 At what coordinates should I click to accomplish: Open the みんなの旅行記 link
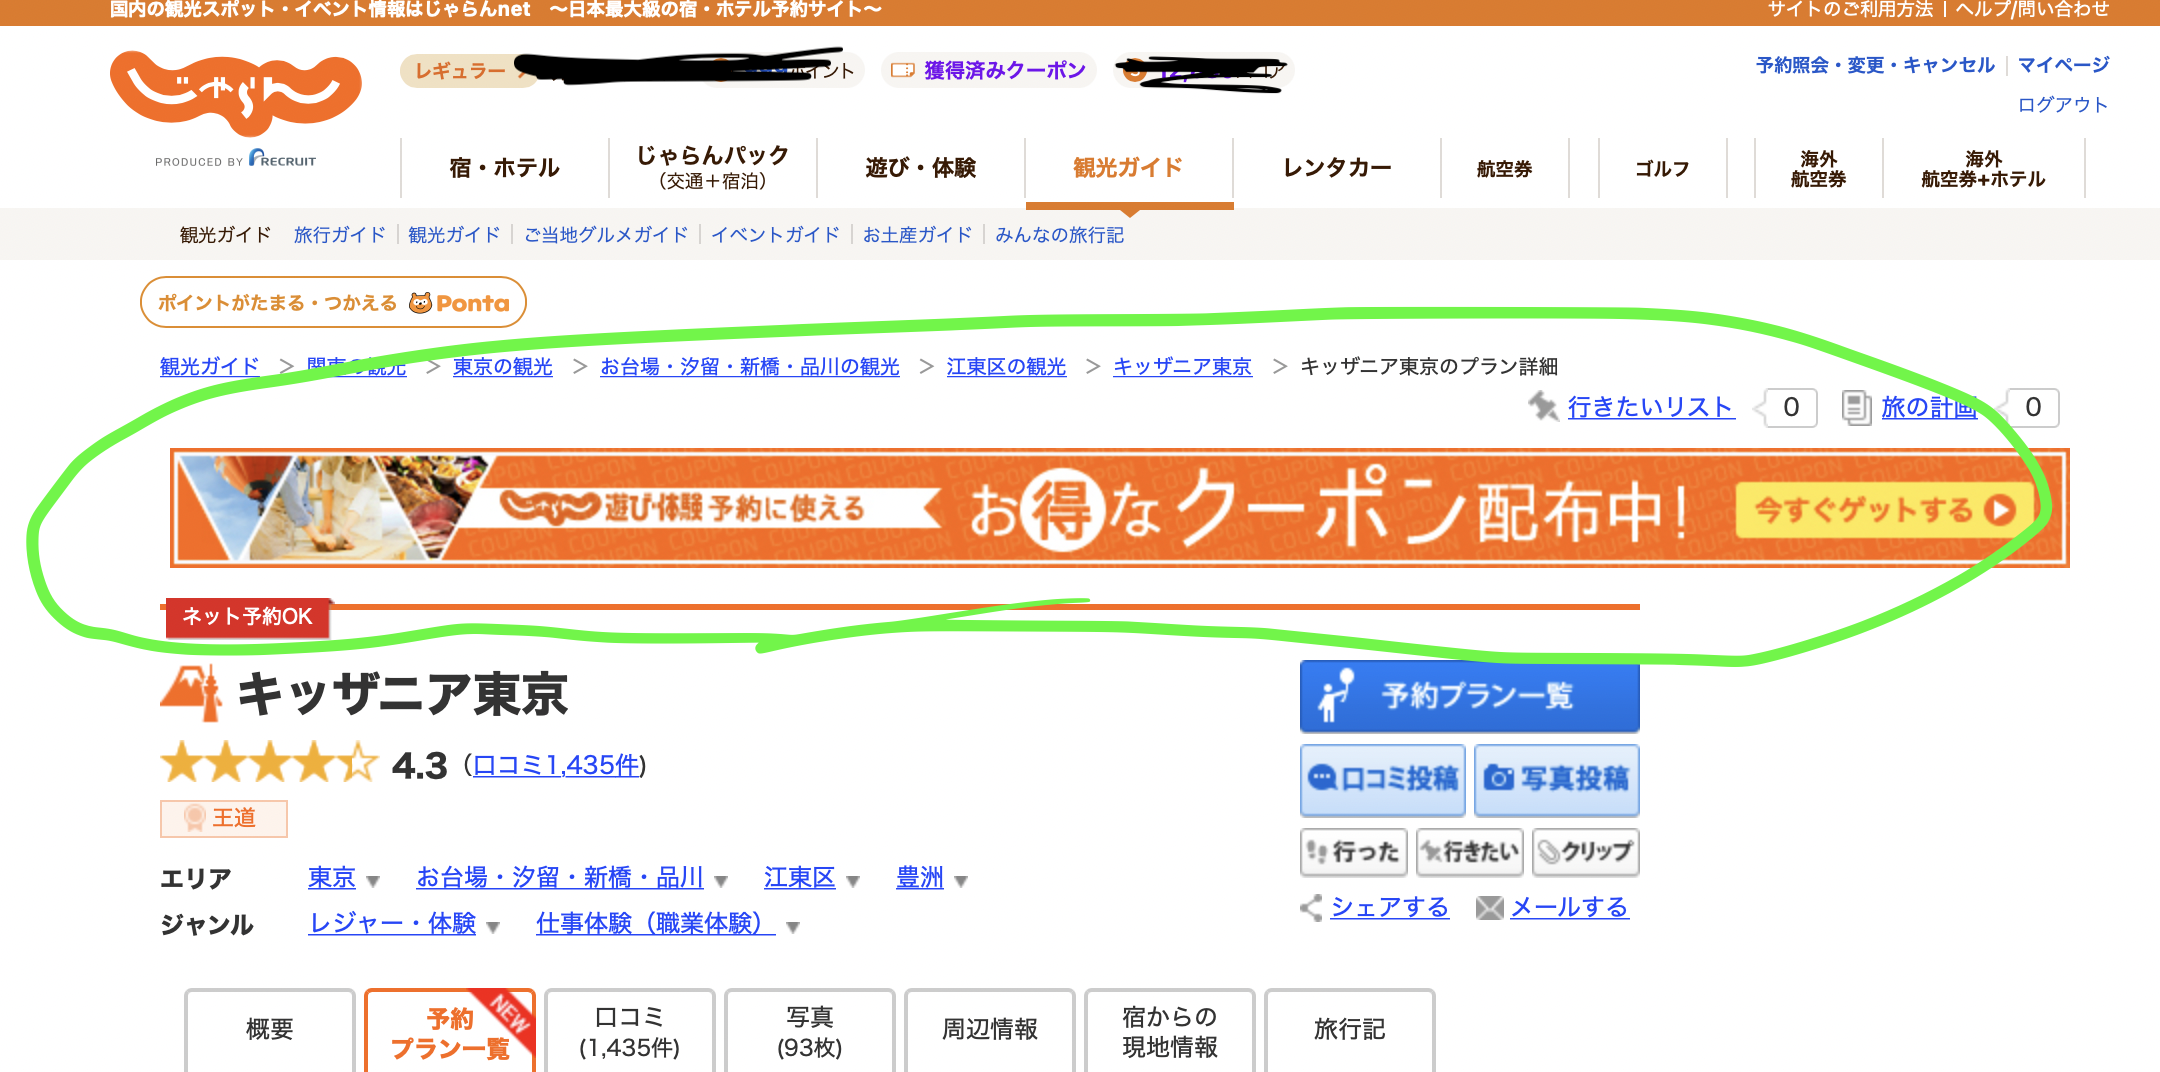(x=1060, y=235)
